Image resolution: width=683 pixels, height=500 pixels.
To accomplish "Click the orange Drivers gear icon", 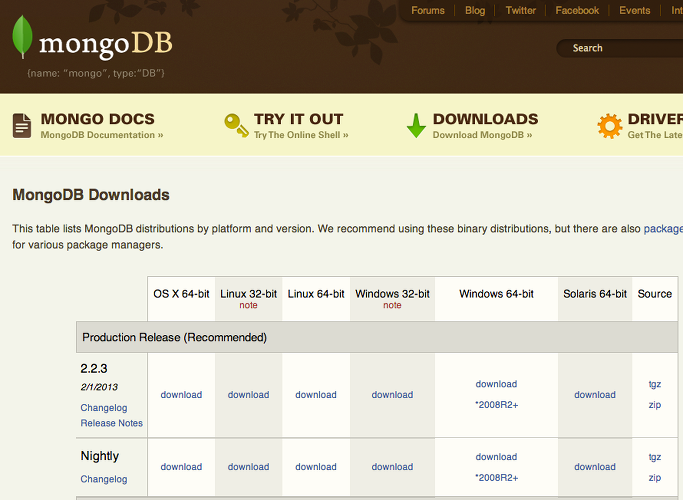I will click(x=610, y=126).
